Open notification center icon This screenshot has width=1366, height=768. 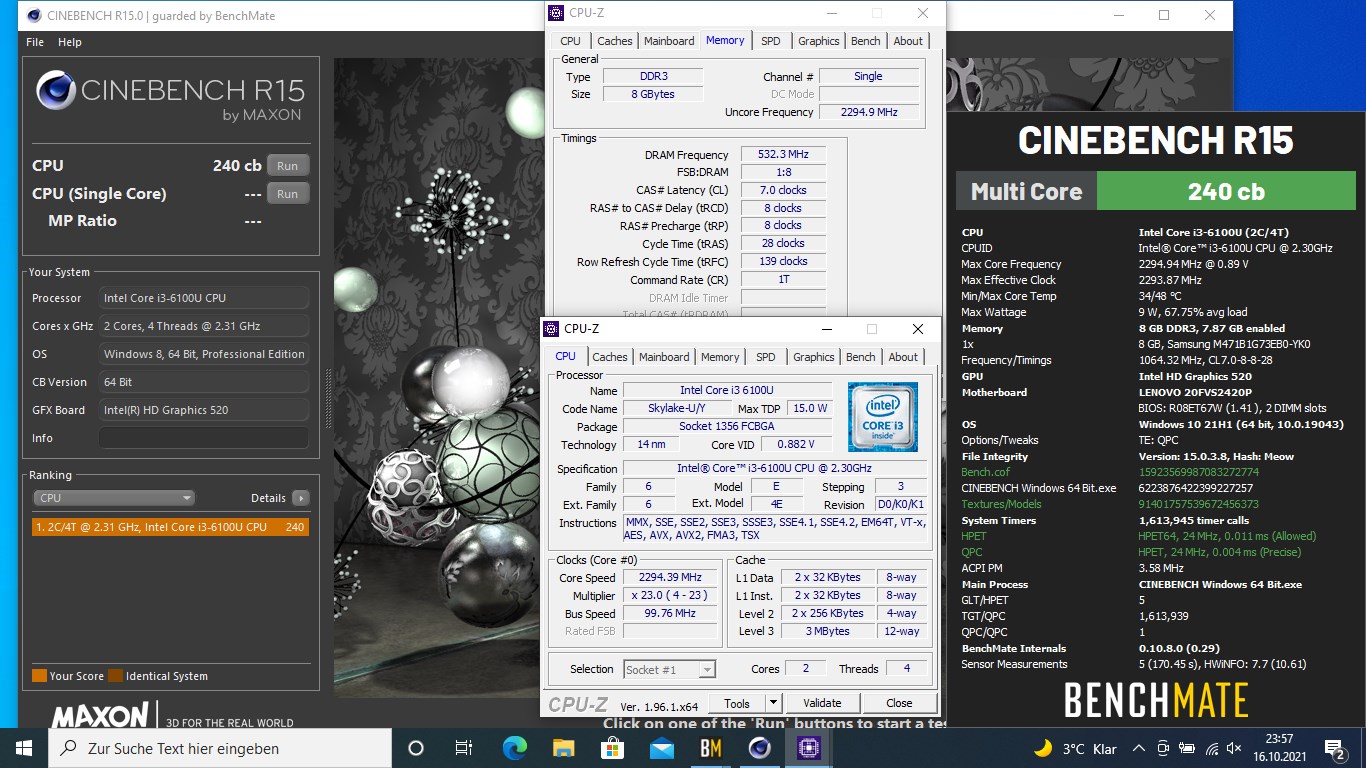pos(1335,748)
